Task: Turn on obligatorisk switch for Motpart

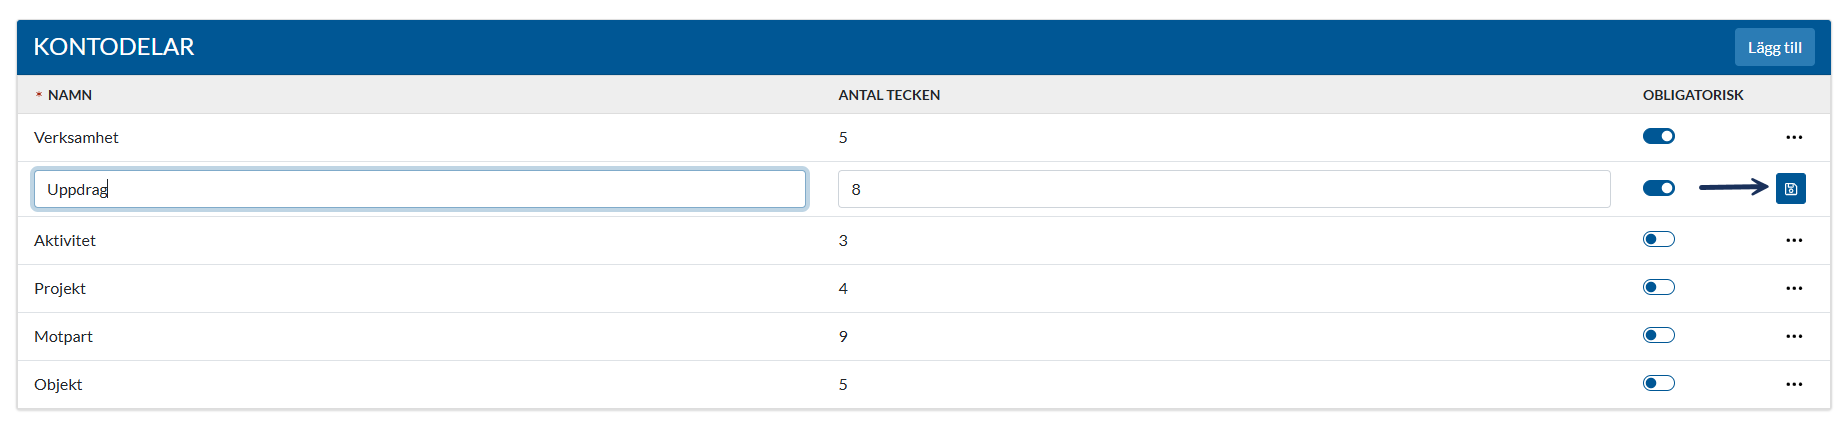Action: click(1658, 335)
